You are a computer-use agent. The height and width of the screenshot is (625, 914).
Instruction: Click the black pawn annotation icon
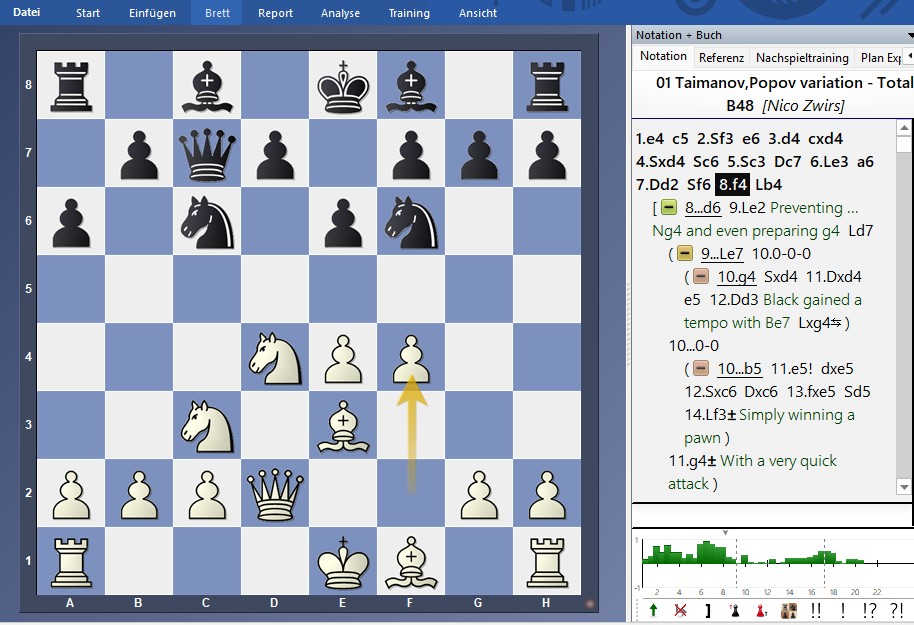(734, 610)
